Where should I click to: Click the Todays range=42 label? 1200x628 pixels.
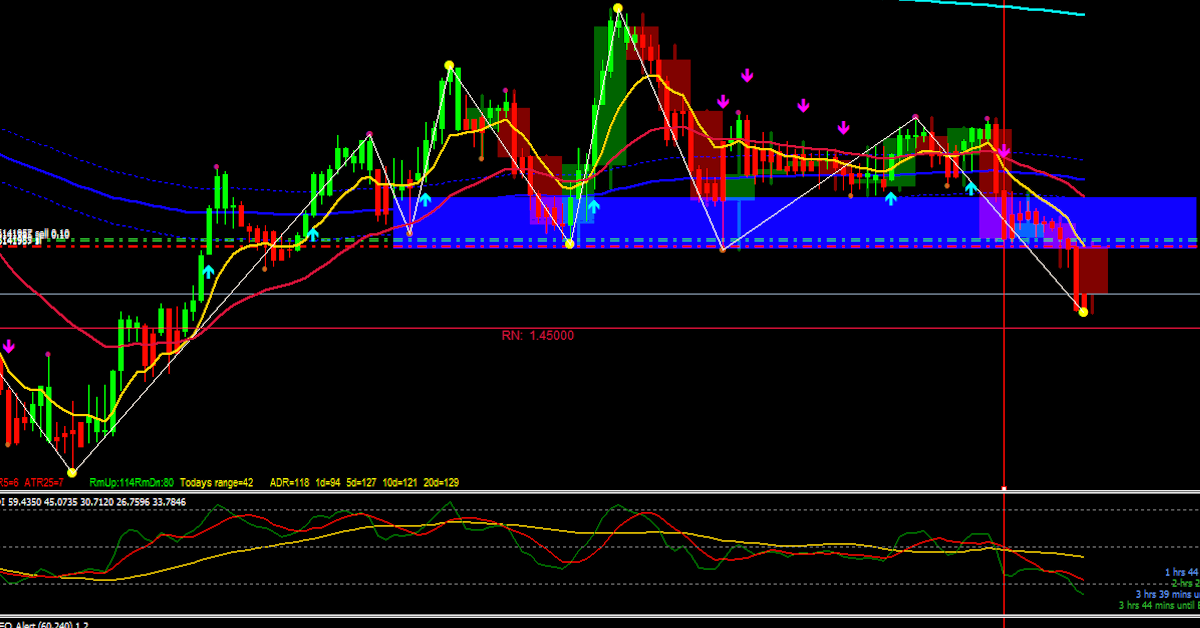click(217, 483)
